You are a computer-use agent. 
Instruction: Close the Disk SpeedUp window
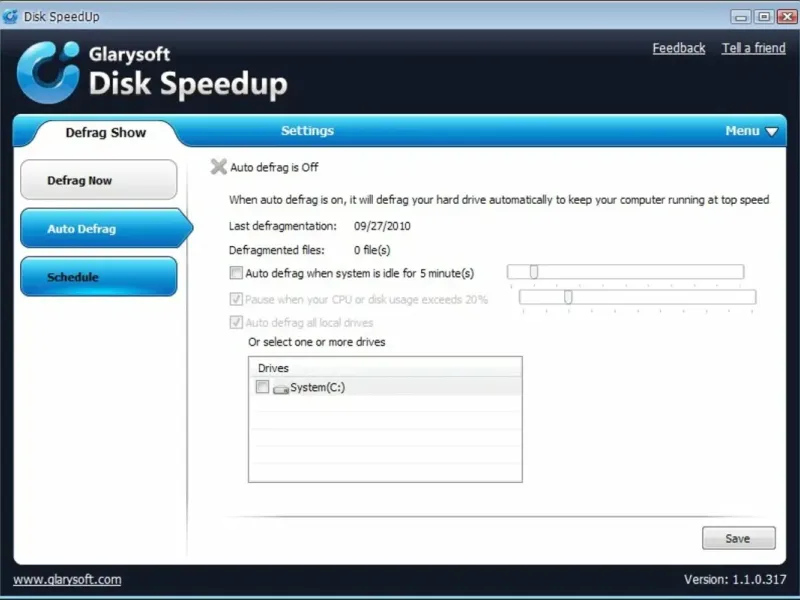(x=787, y=17)
